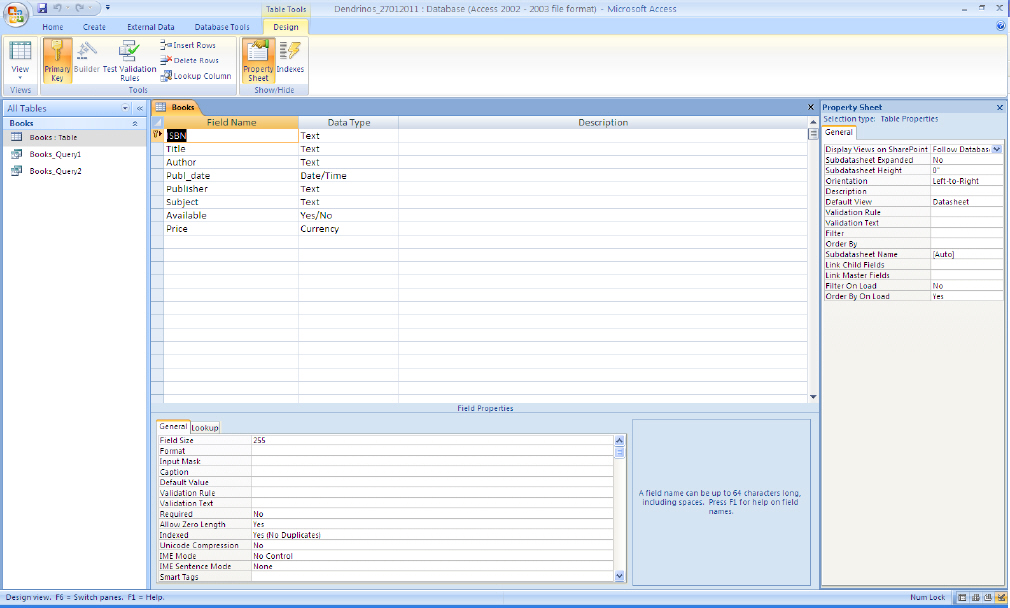The width and height of the screenshot is (1010, 608).
Task: Switch to Datasheet View from status bar
Action: [962, 598]
